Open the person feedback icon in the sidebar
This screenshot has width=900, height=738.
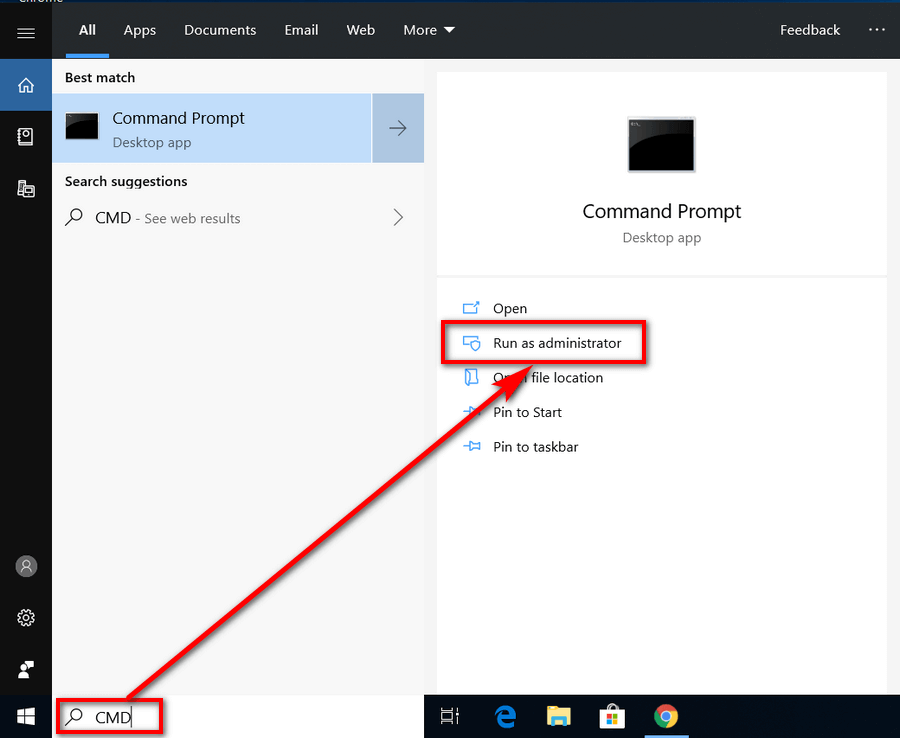(x=26, y=669)
